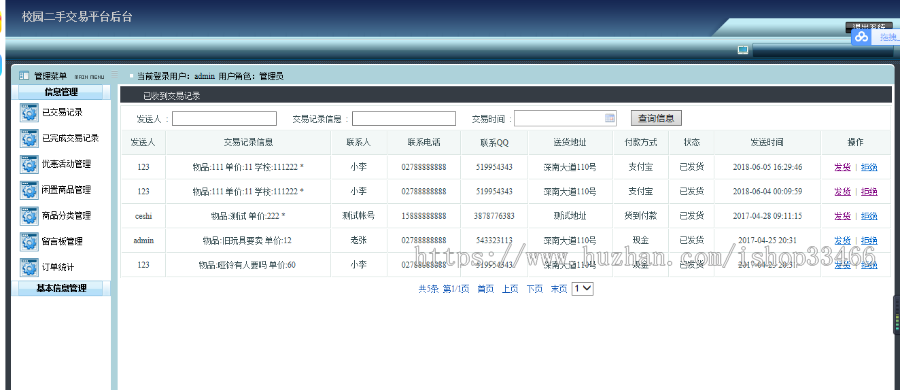The height and width of the screenshot is (390, 900).
Task: Click 发货 for the 2018-06-05 16:29:46 record
Action: click(x=843, y=168)
